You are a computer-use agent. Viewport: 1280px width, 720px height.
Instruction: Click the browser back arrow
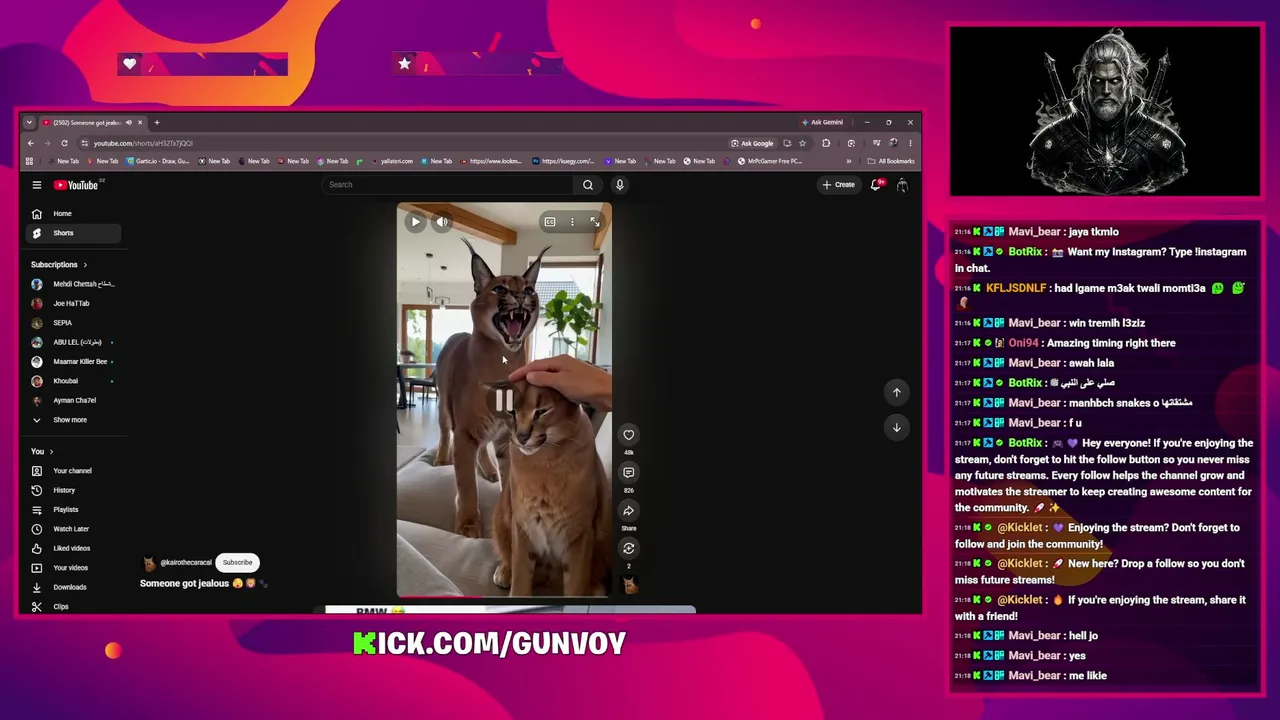(30, 143)
